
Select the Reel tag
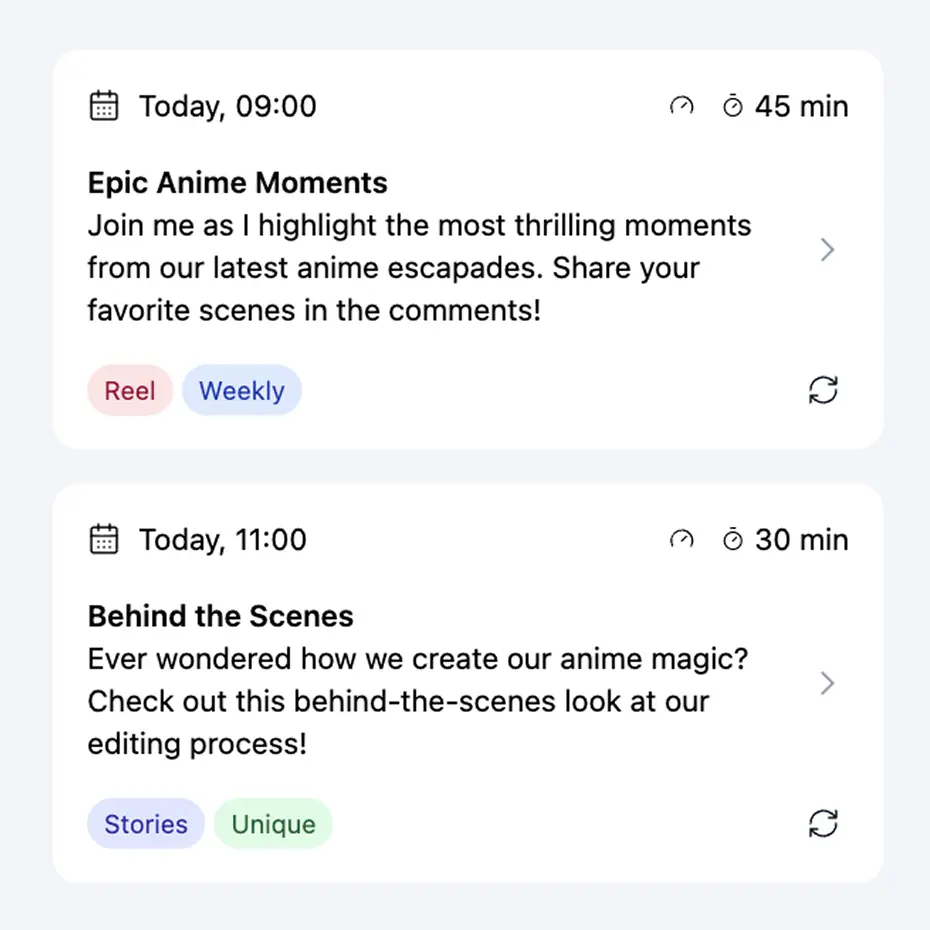click(129, 390)
